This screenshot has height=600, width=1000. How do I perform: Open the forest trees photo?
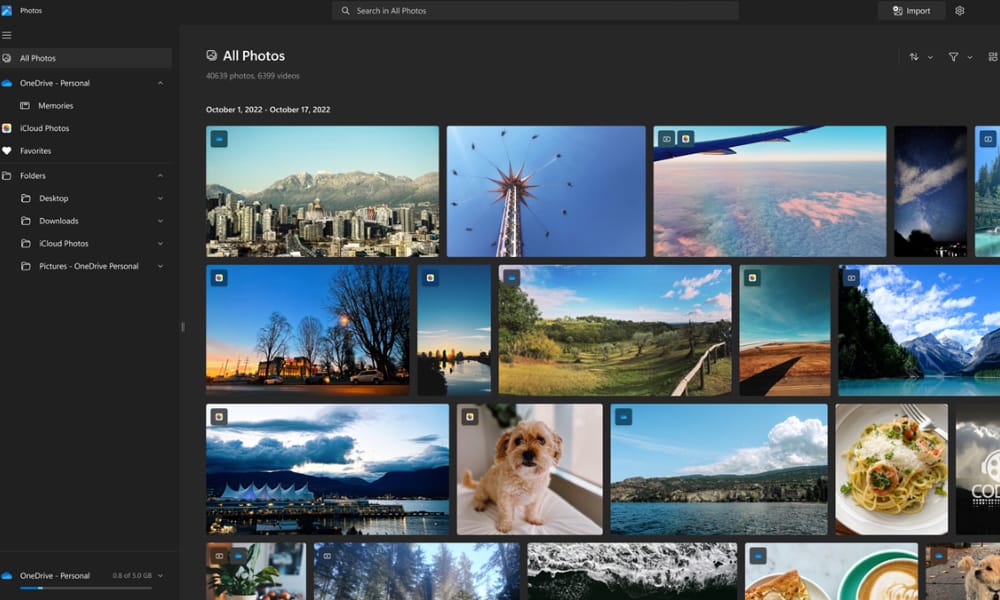416,571
